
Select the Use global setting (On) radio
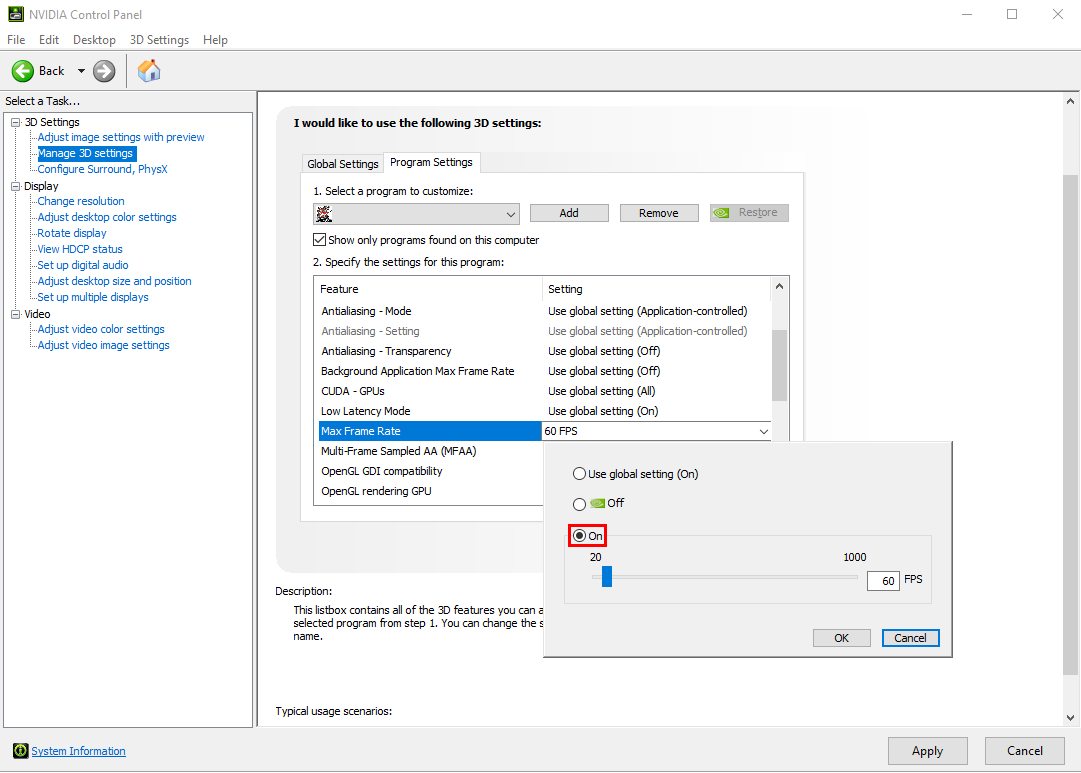tap(579, 474)
